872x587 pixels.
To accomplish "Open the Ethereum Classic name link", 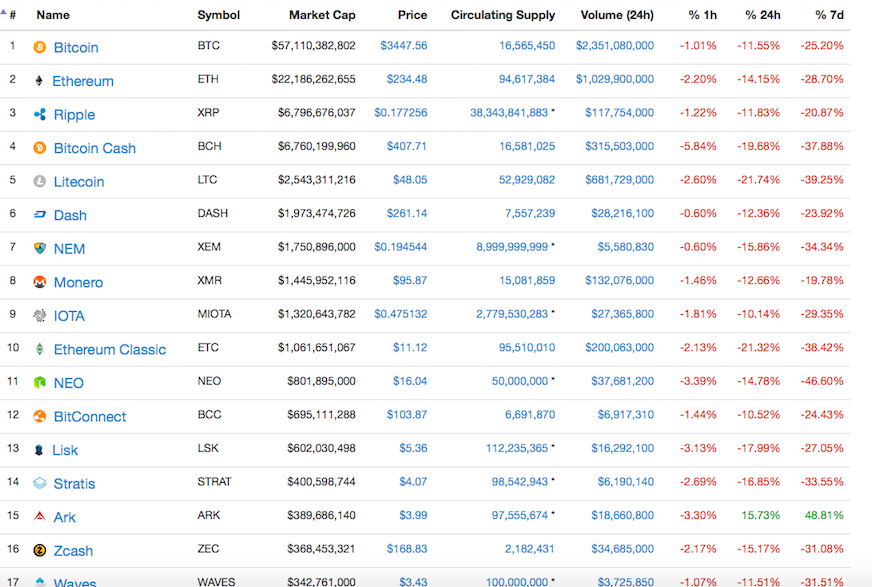I will coord(110,350).
